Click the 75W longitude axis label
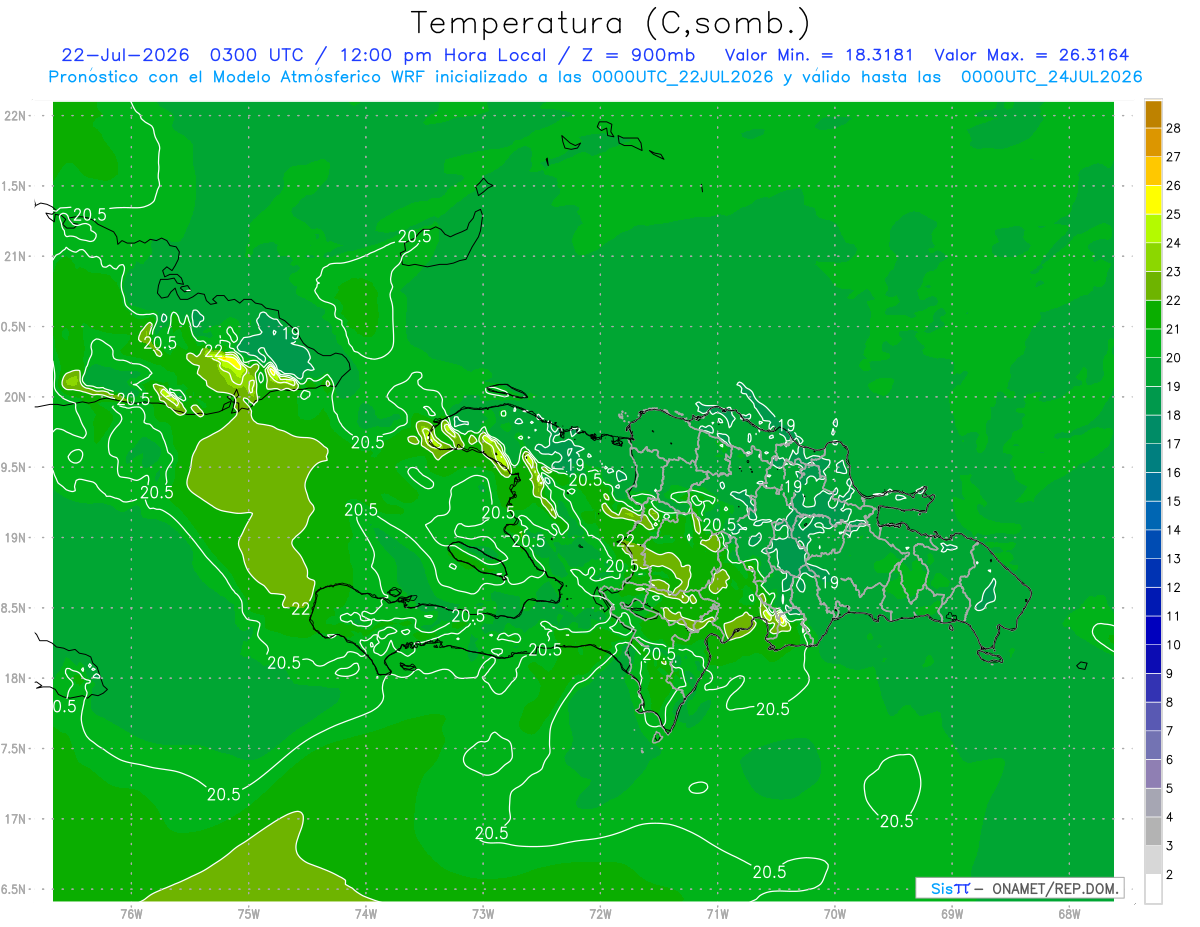The height and width of the screenshot is (927, 1200). coord(248,913)
